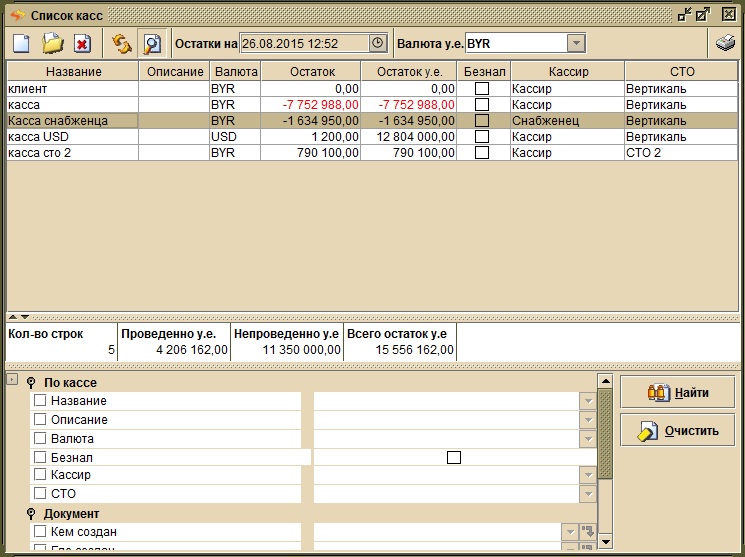The height and width of the screenshot is (557, 745).
Task: Click the Проведенно у.е. value 4 206 162,00
Action: click(x=192, y=350)
